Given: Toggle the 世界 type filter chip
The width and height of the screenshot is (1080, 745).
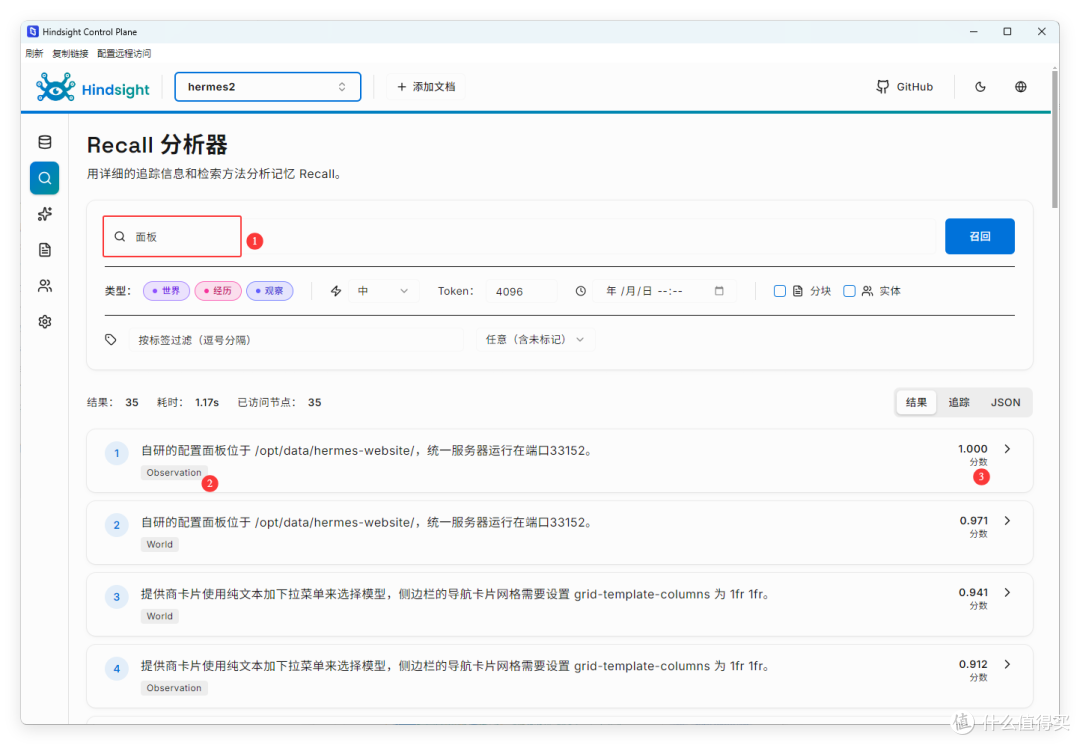Looking at the screenshot, I should pos(167,291).
